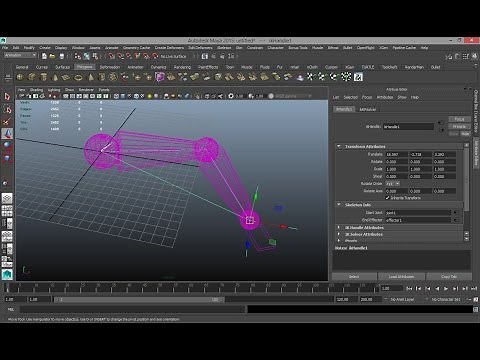Open the Create menu
This screenshot has width=480, height=360.
click(x=45, y=48)
